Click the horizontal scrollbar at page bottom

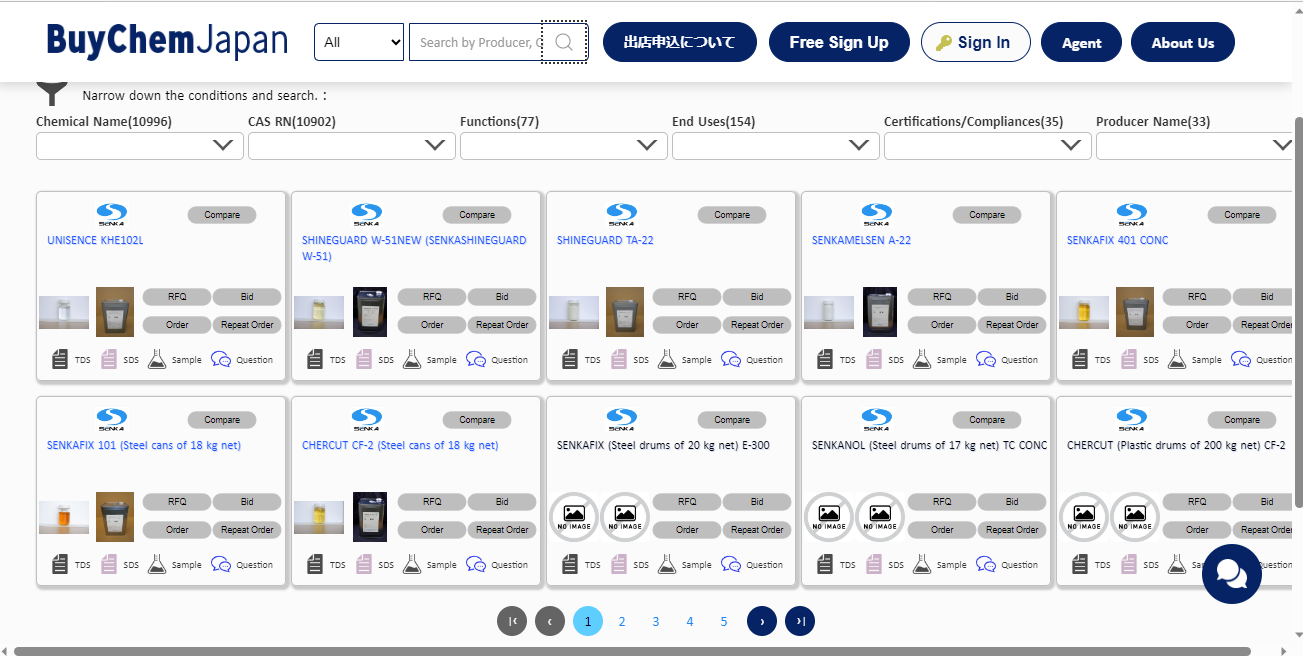(632, 651)
